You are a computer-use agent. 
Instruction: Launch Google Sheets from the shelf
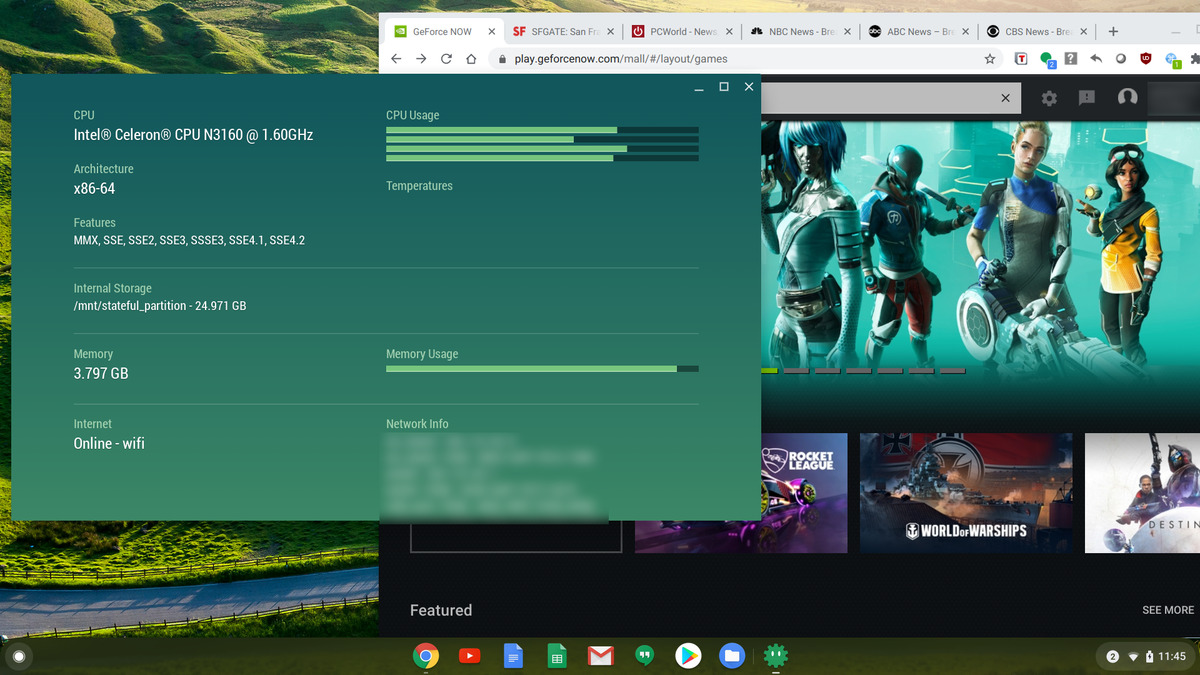(x=557, y=656)
